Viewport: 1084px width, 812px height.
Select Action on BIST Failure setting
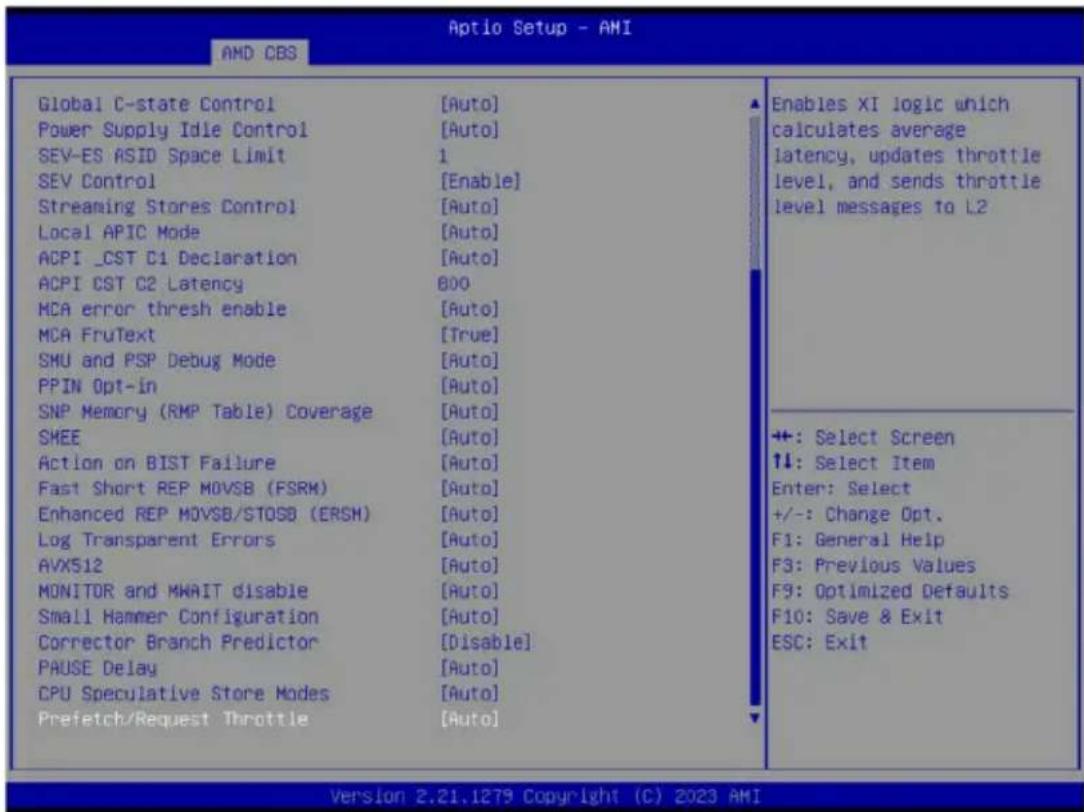(x=157, y=463)
